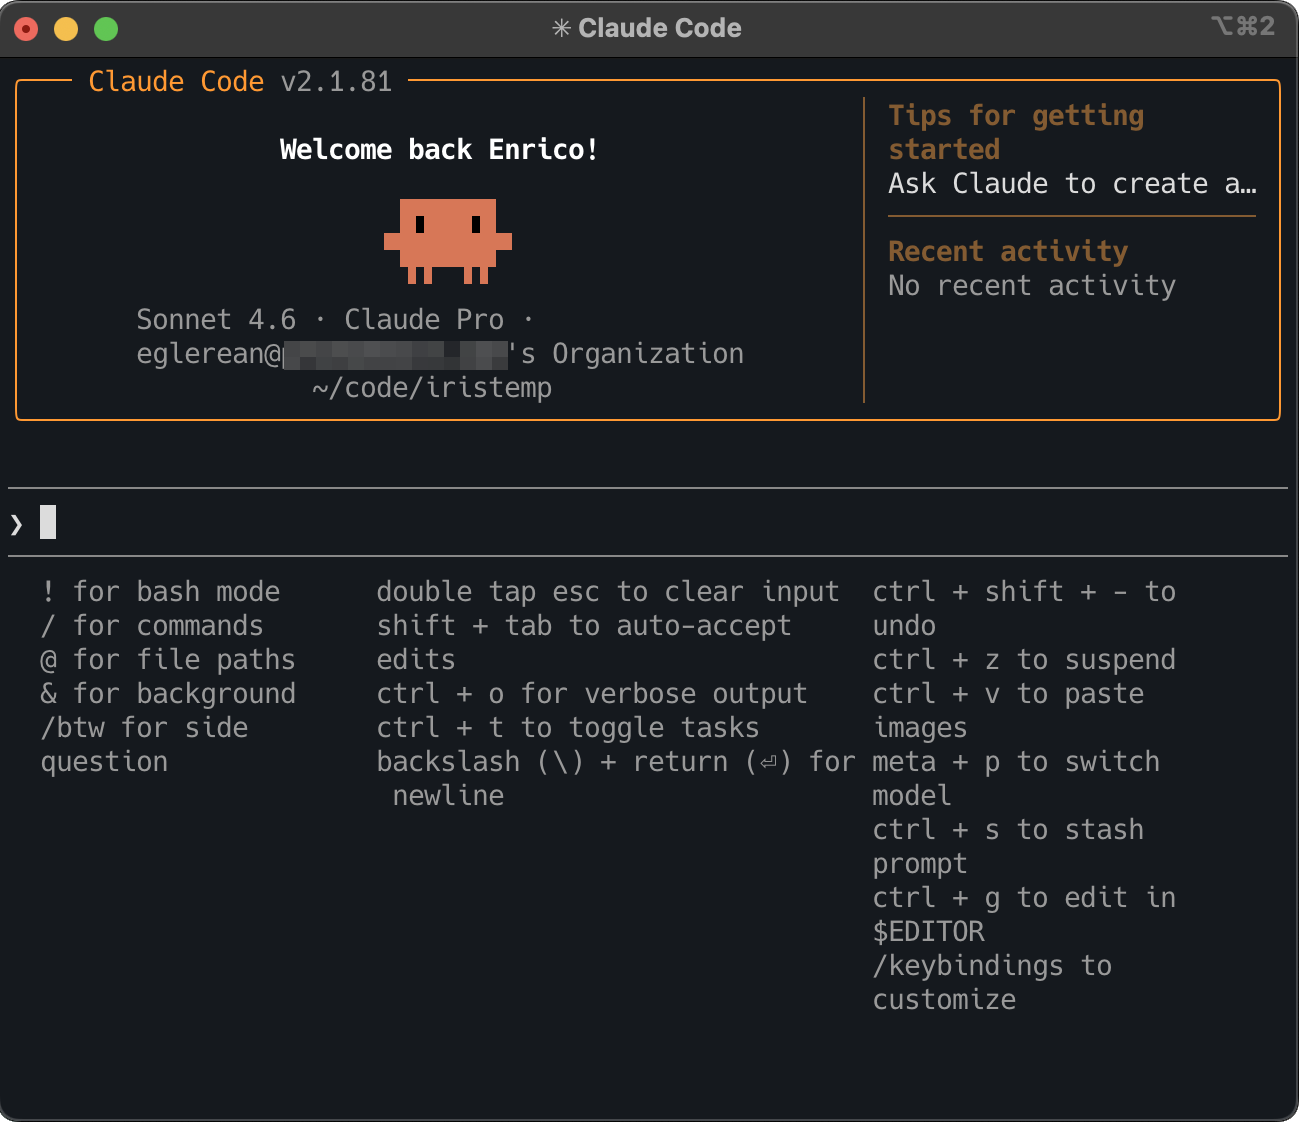Click the option-command-2 shortcut indicator

click(x=1243, y=26)
